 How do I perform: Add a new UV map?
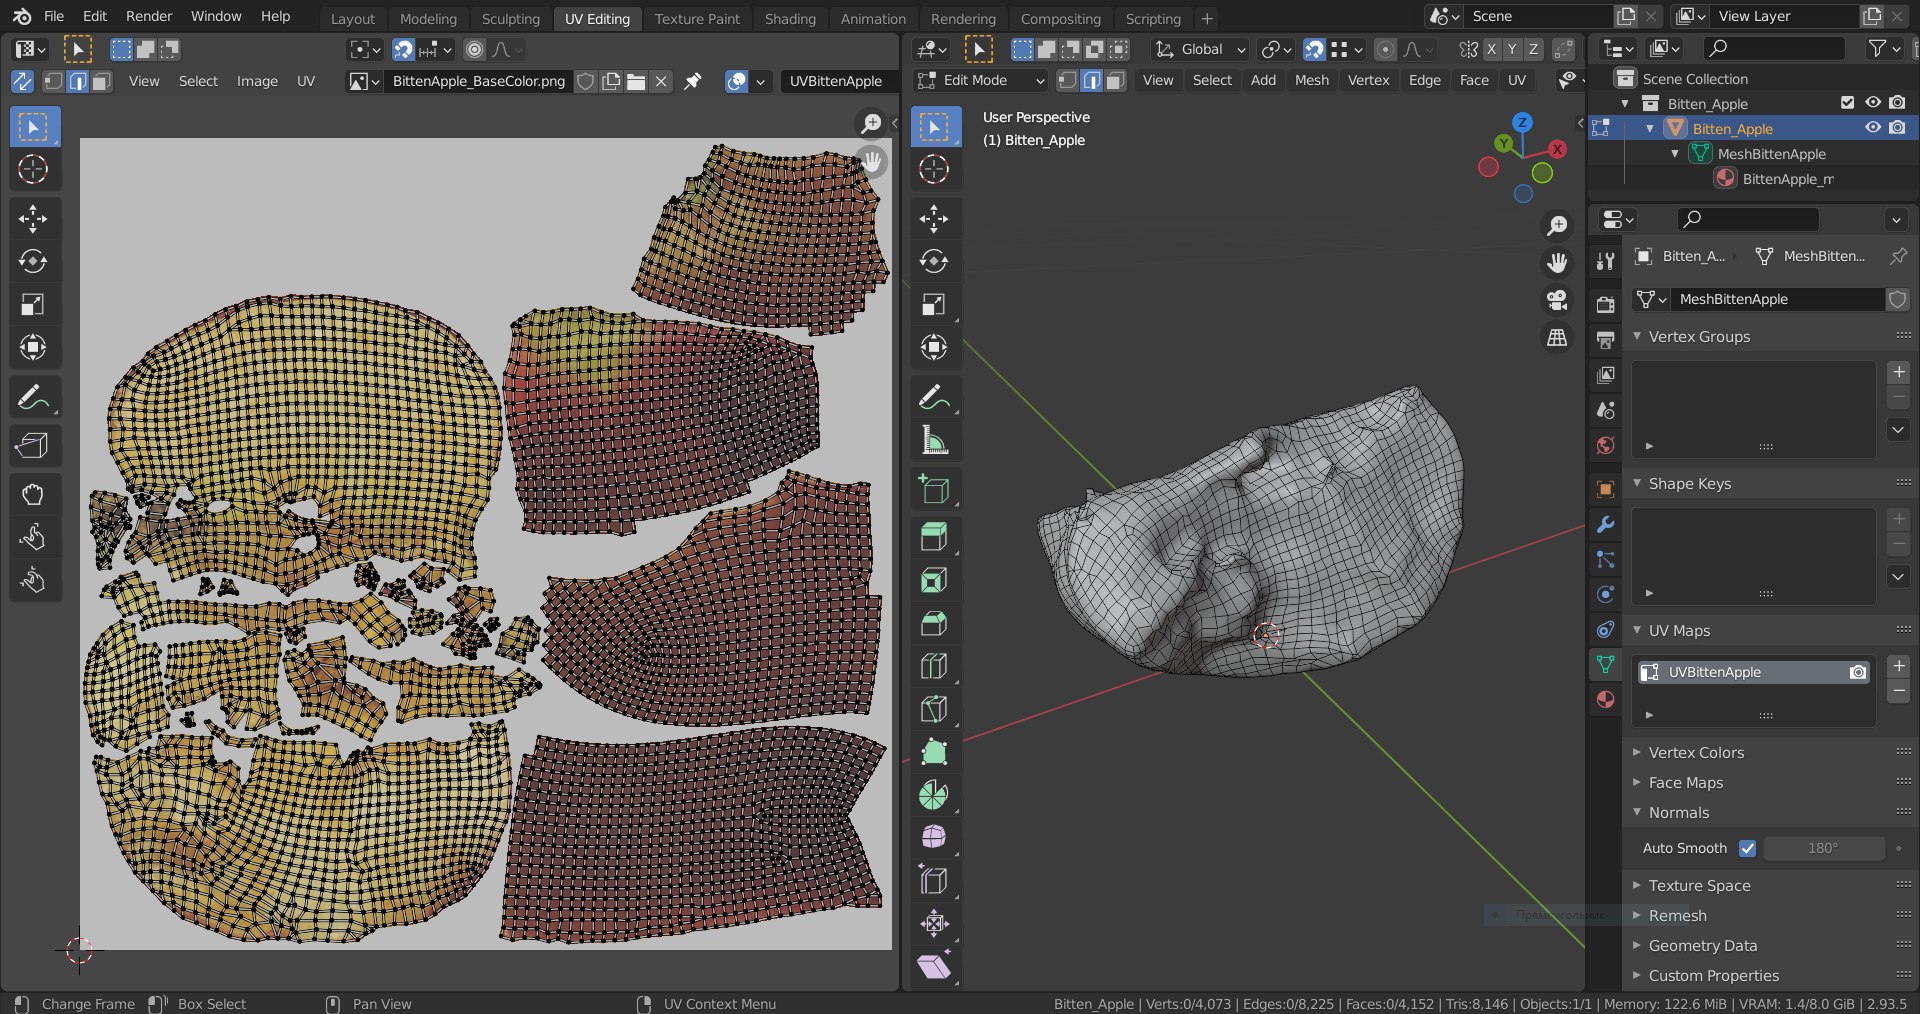1898,666
